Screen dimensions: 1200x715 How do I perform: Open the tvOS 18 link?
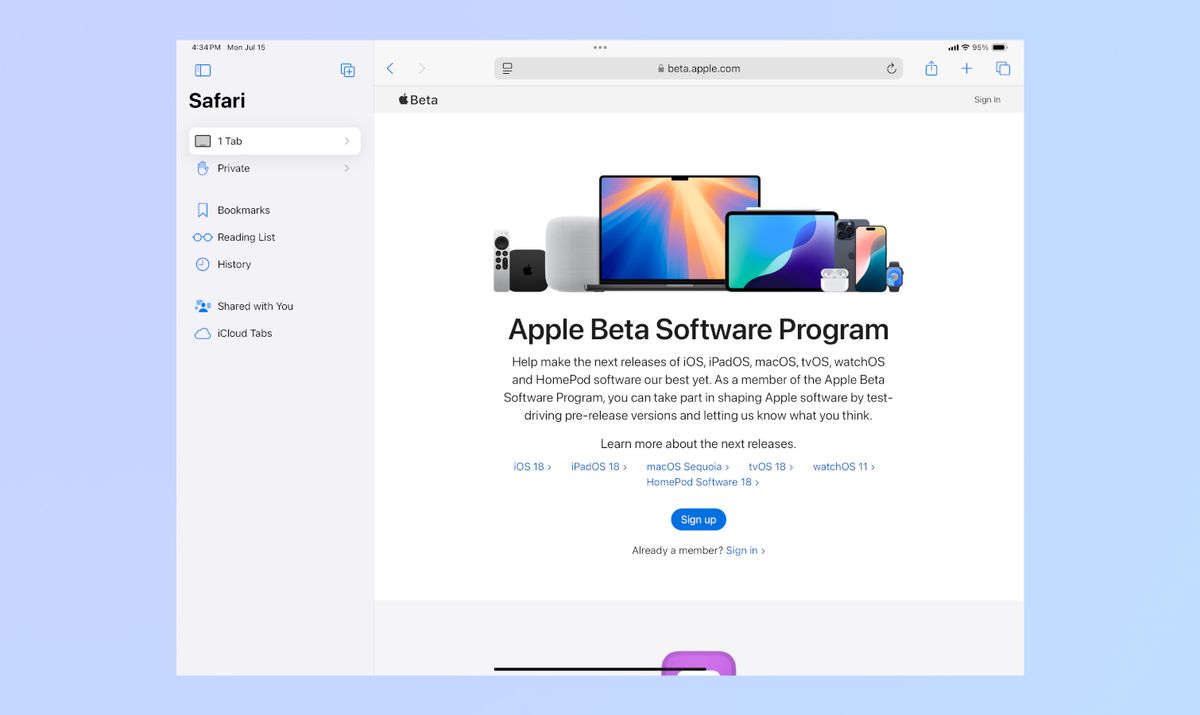[771, 467]
